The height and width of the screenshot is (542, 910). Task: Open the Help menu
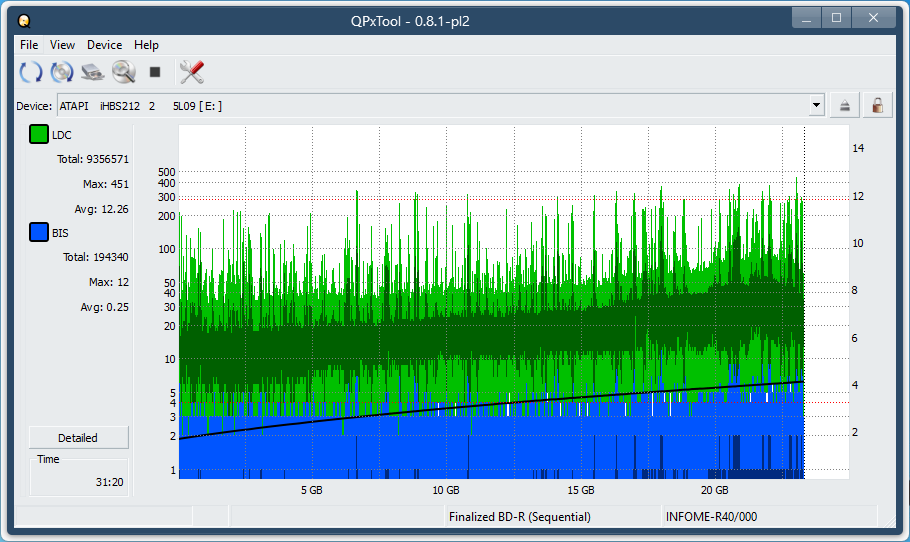[x=146, y=45]
